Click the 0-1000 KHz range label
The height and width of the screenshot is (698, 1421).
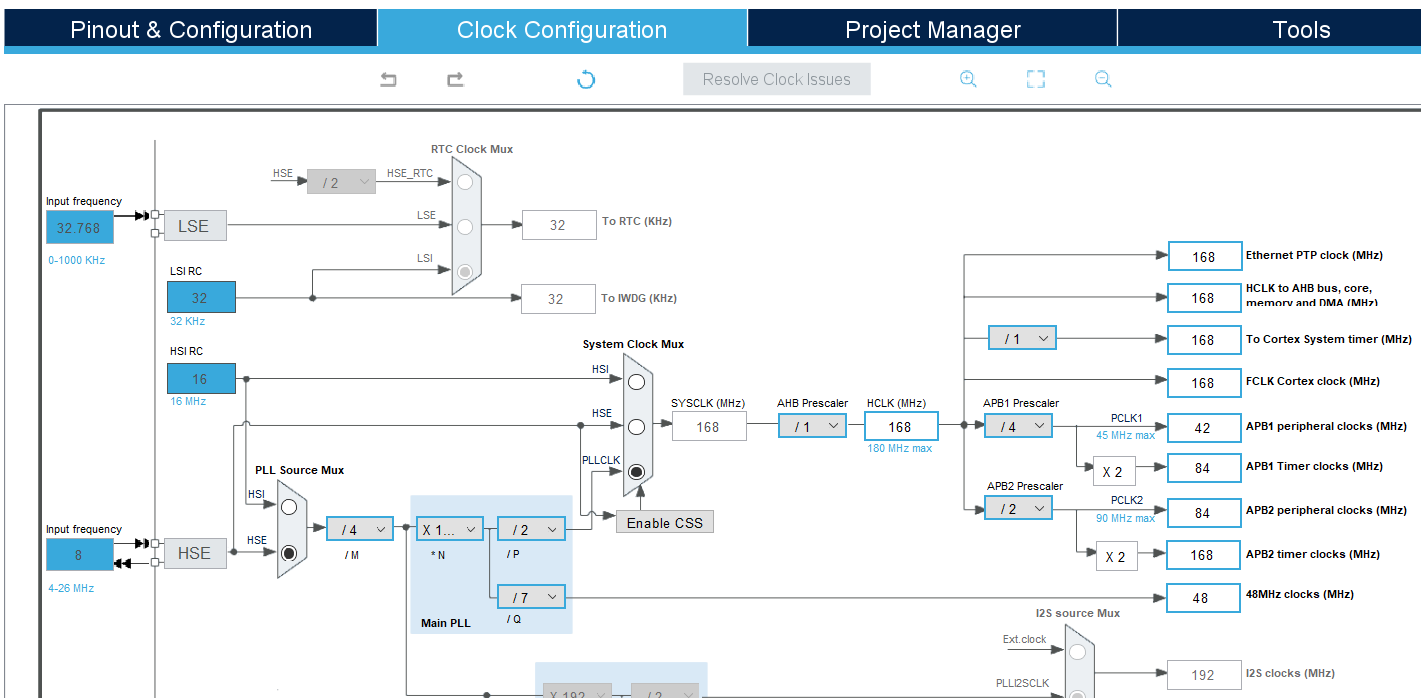click(x=76, y=260)
